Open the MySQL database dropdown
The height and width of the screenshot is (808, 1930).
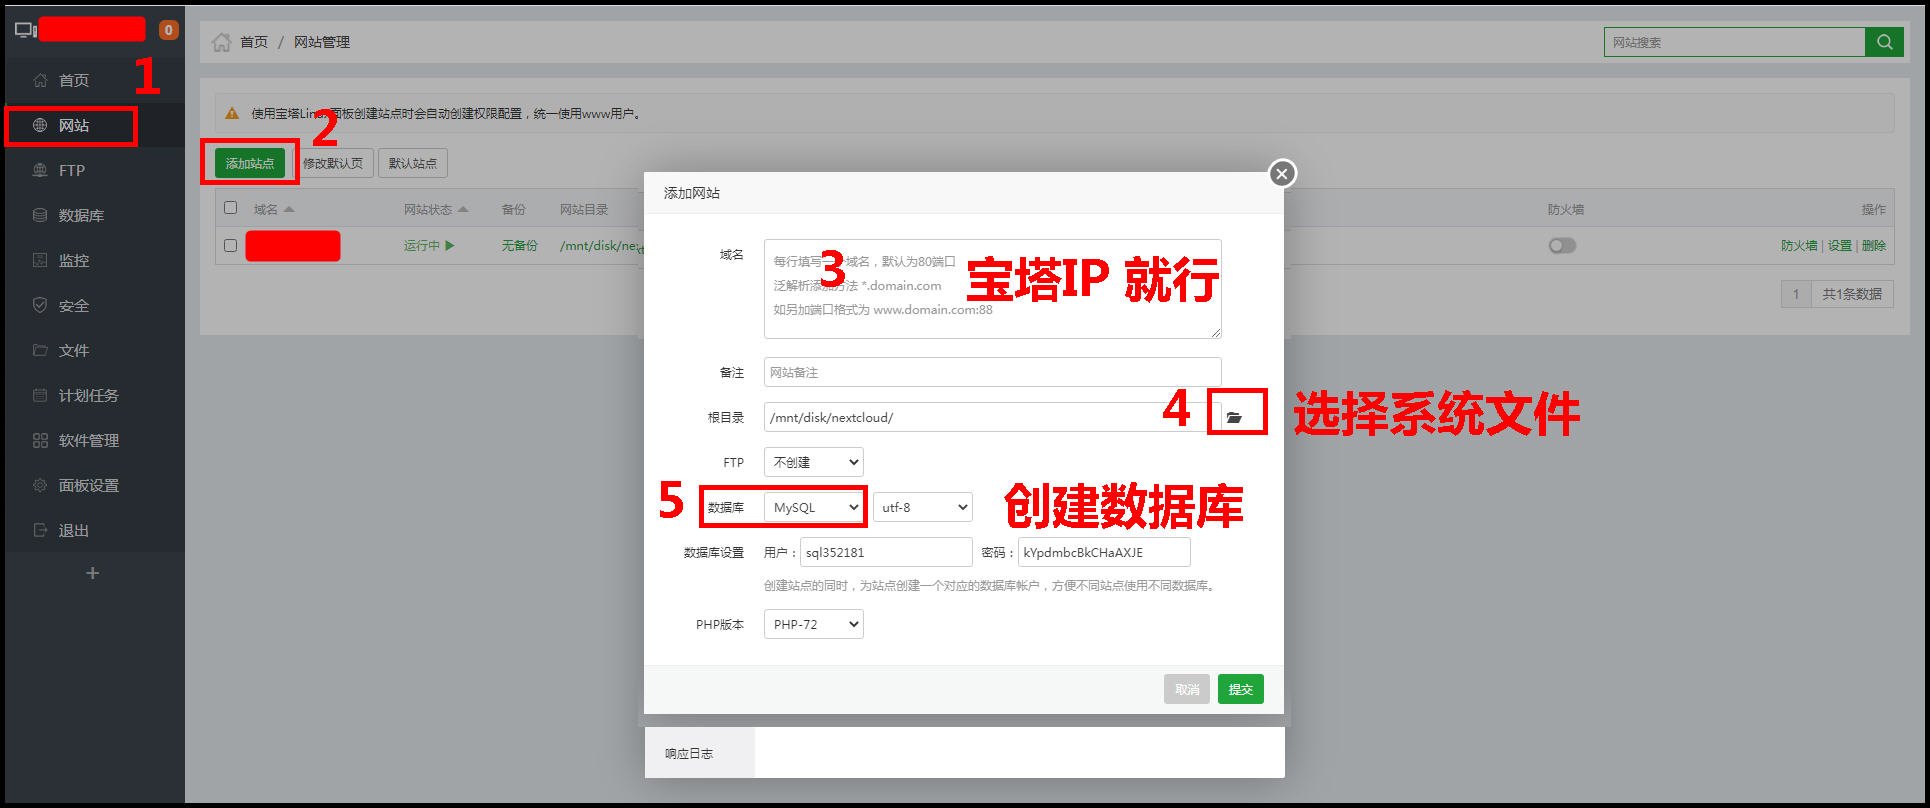click(x=814, y=507)
